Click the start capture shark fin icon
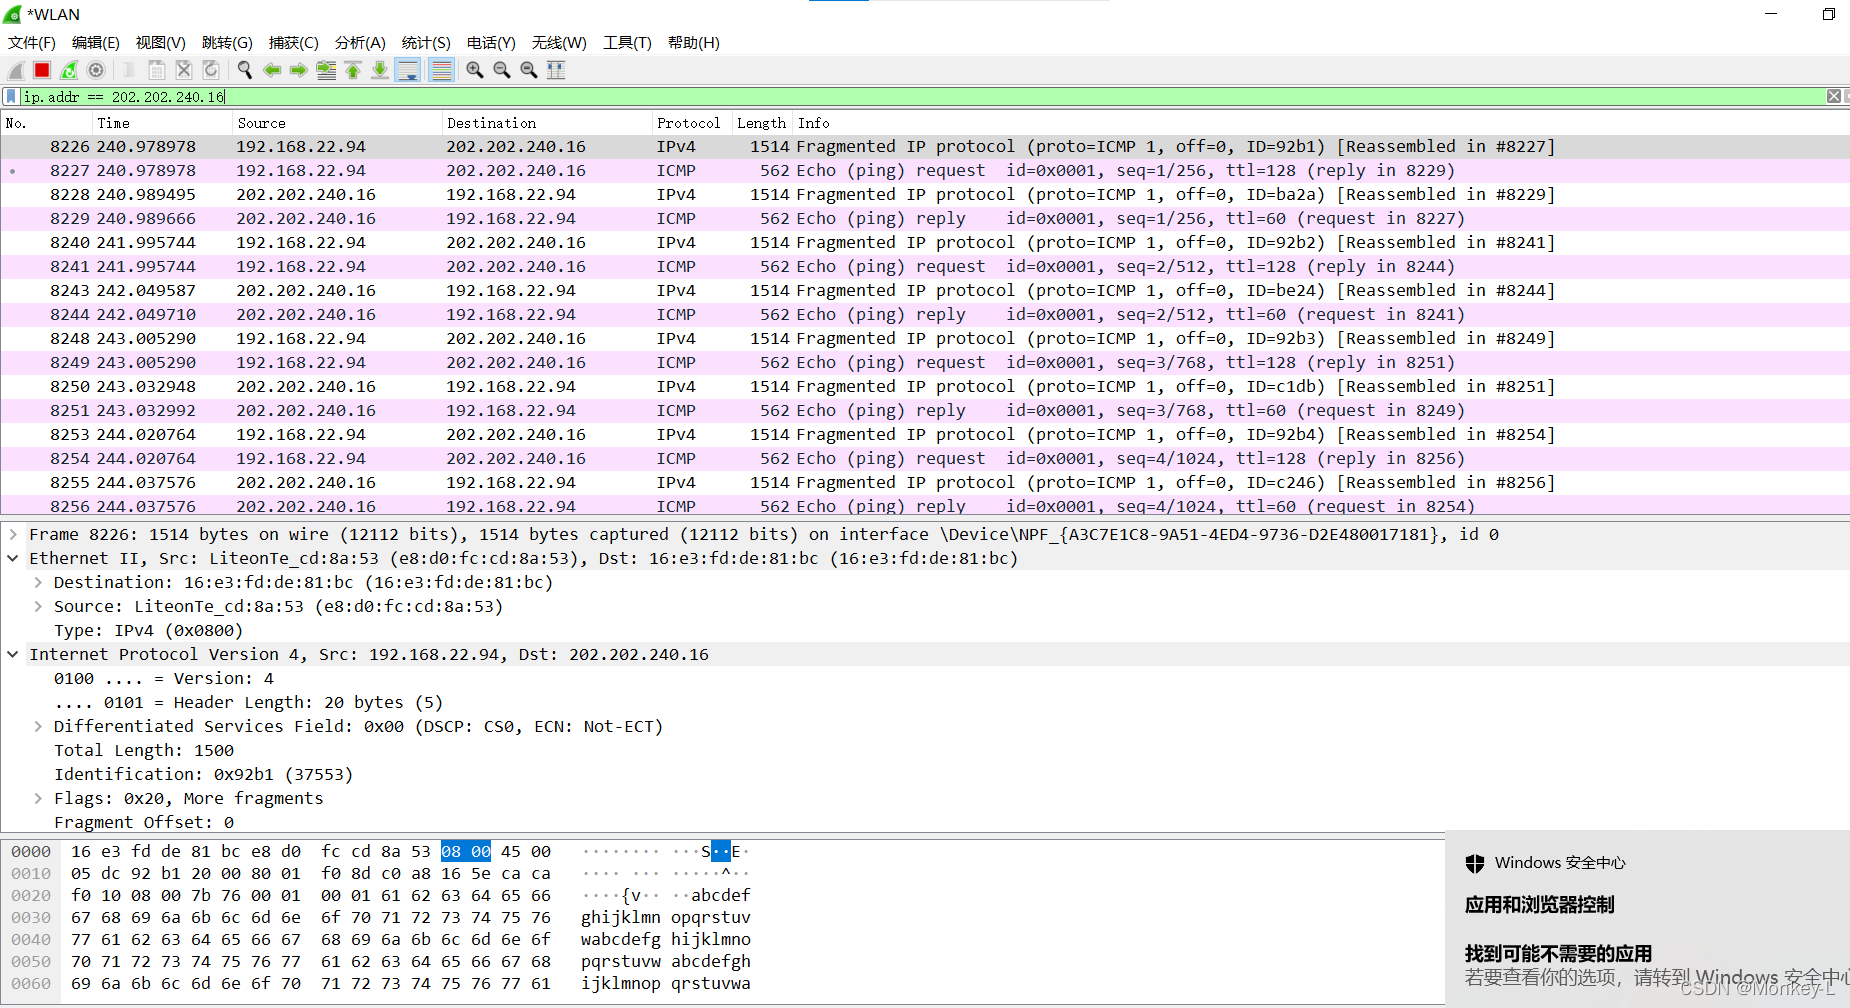The height and width of the screenshot is (1008, 1850). pos(16,70)
